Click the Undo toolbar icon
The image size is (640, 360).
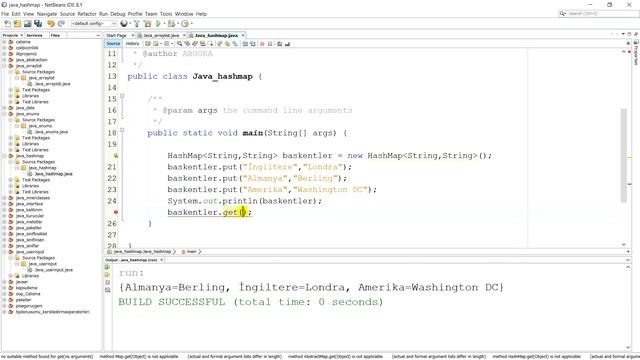[51, 24]
